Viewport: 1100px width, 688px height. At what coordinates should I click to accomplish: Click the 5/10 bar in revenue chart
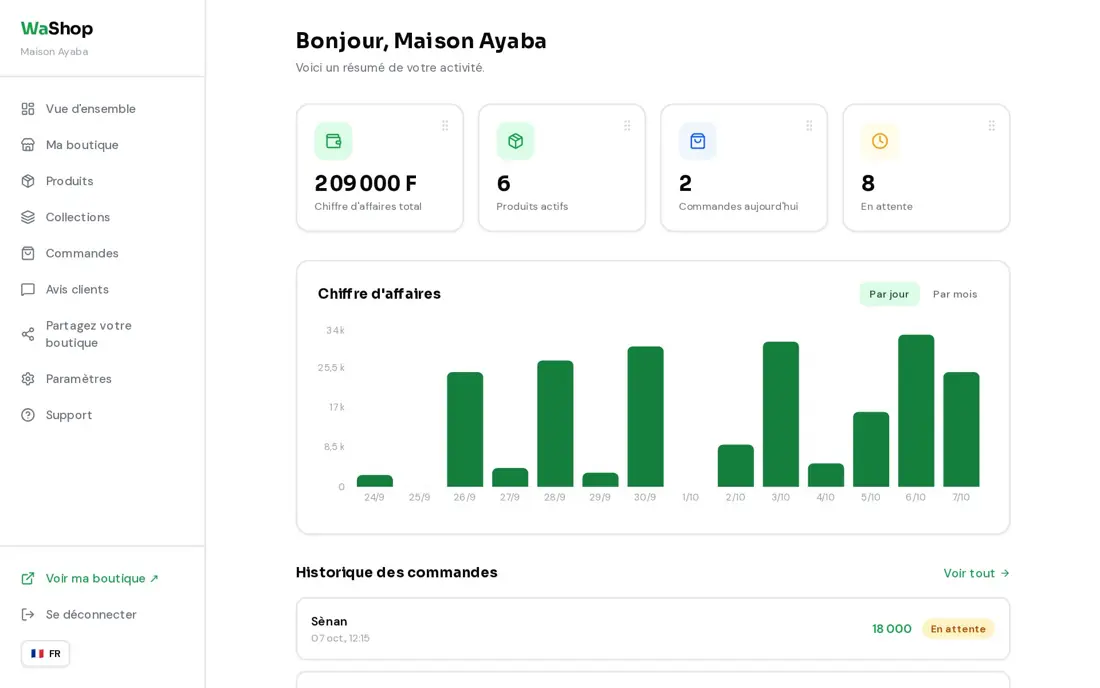coord(871,450)
